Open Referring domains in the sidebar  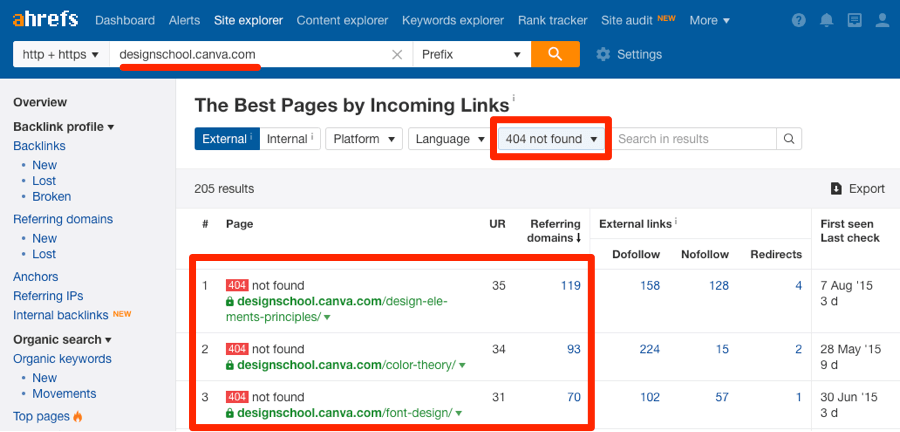coord(63,219)
